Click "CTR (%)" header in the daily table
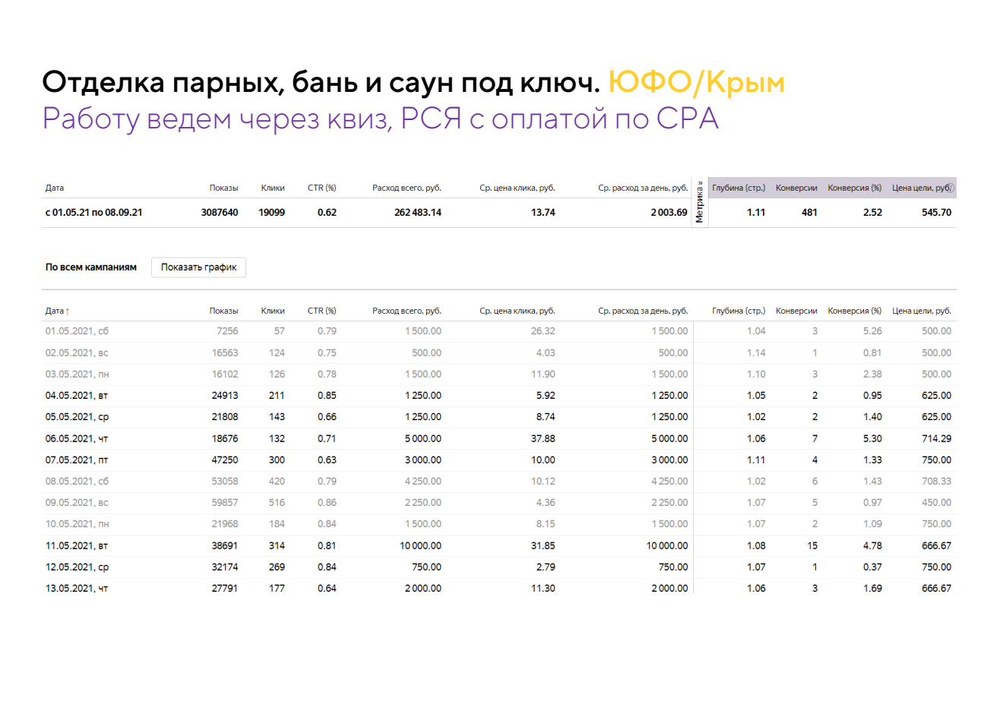Viewport: 1000px width, 702px height. point(321,311)
